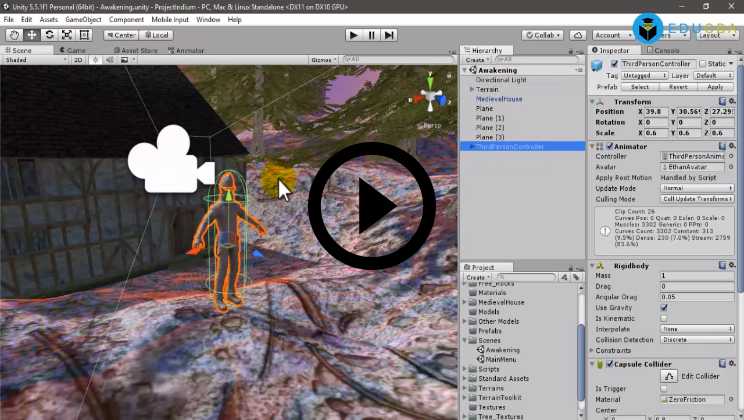Enable the Is Kinematic checkbox
Image resolution: width=744 pixels, height=420 pixels.
[664, 318]
